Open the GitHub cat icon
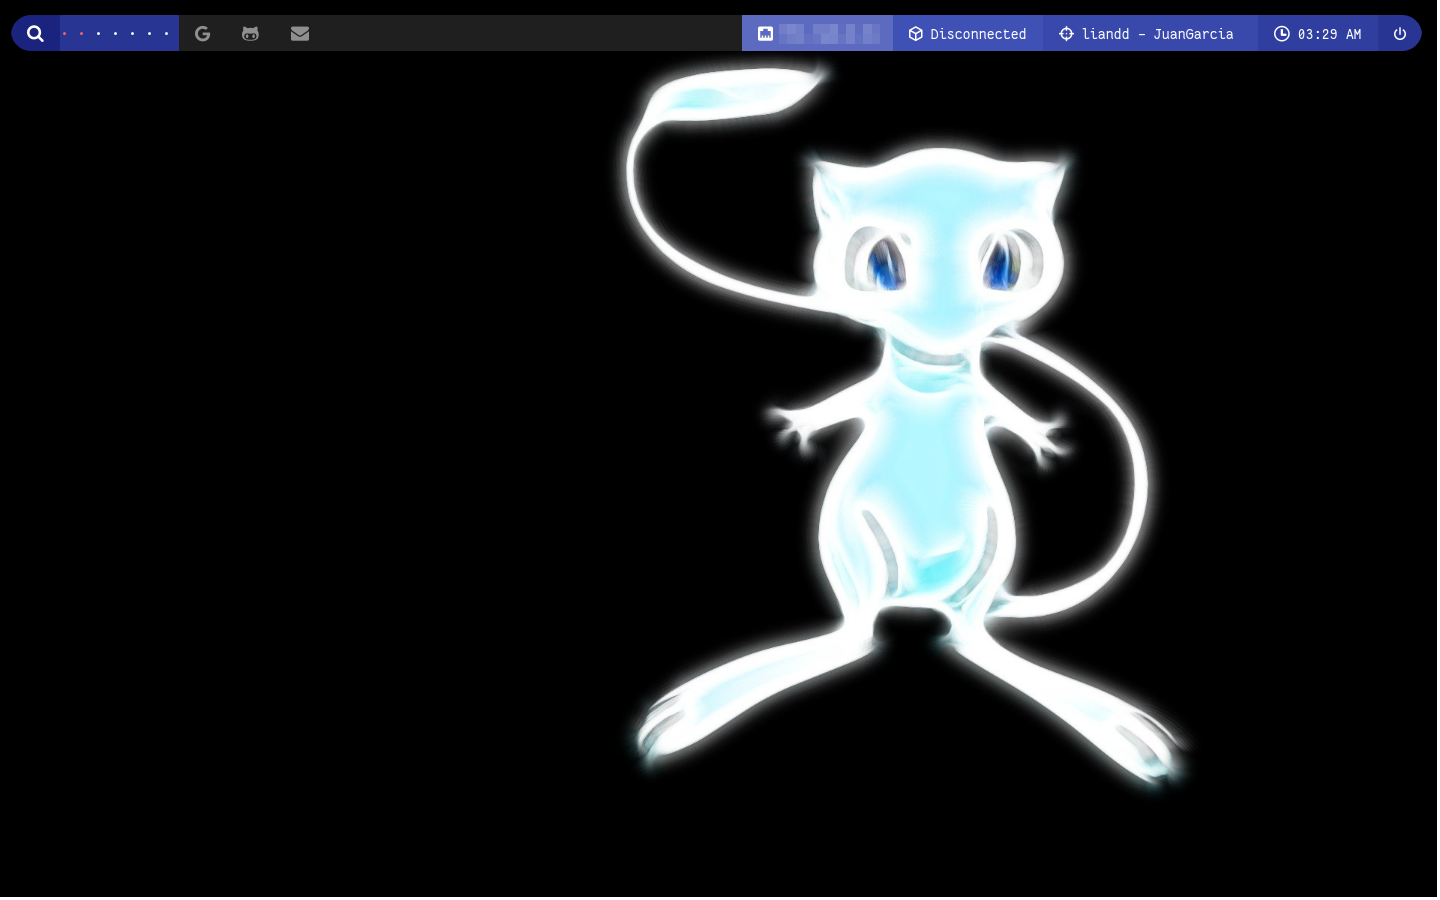The width and height of the screenshot is (1440, 900). pos(250,34)
